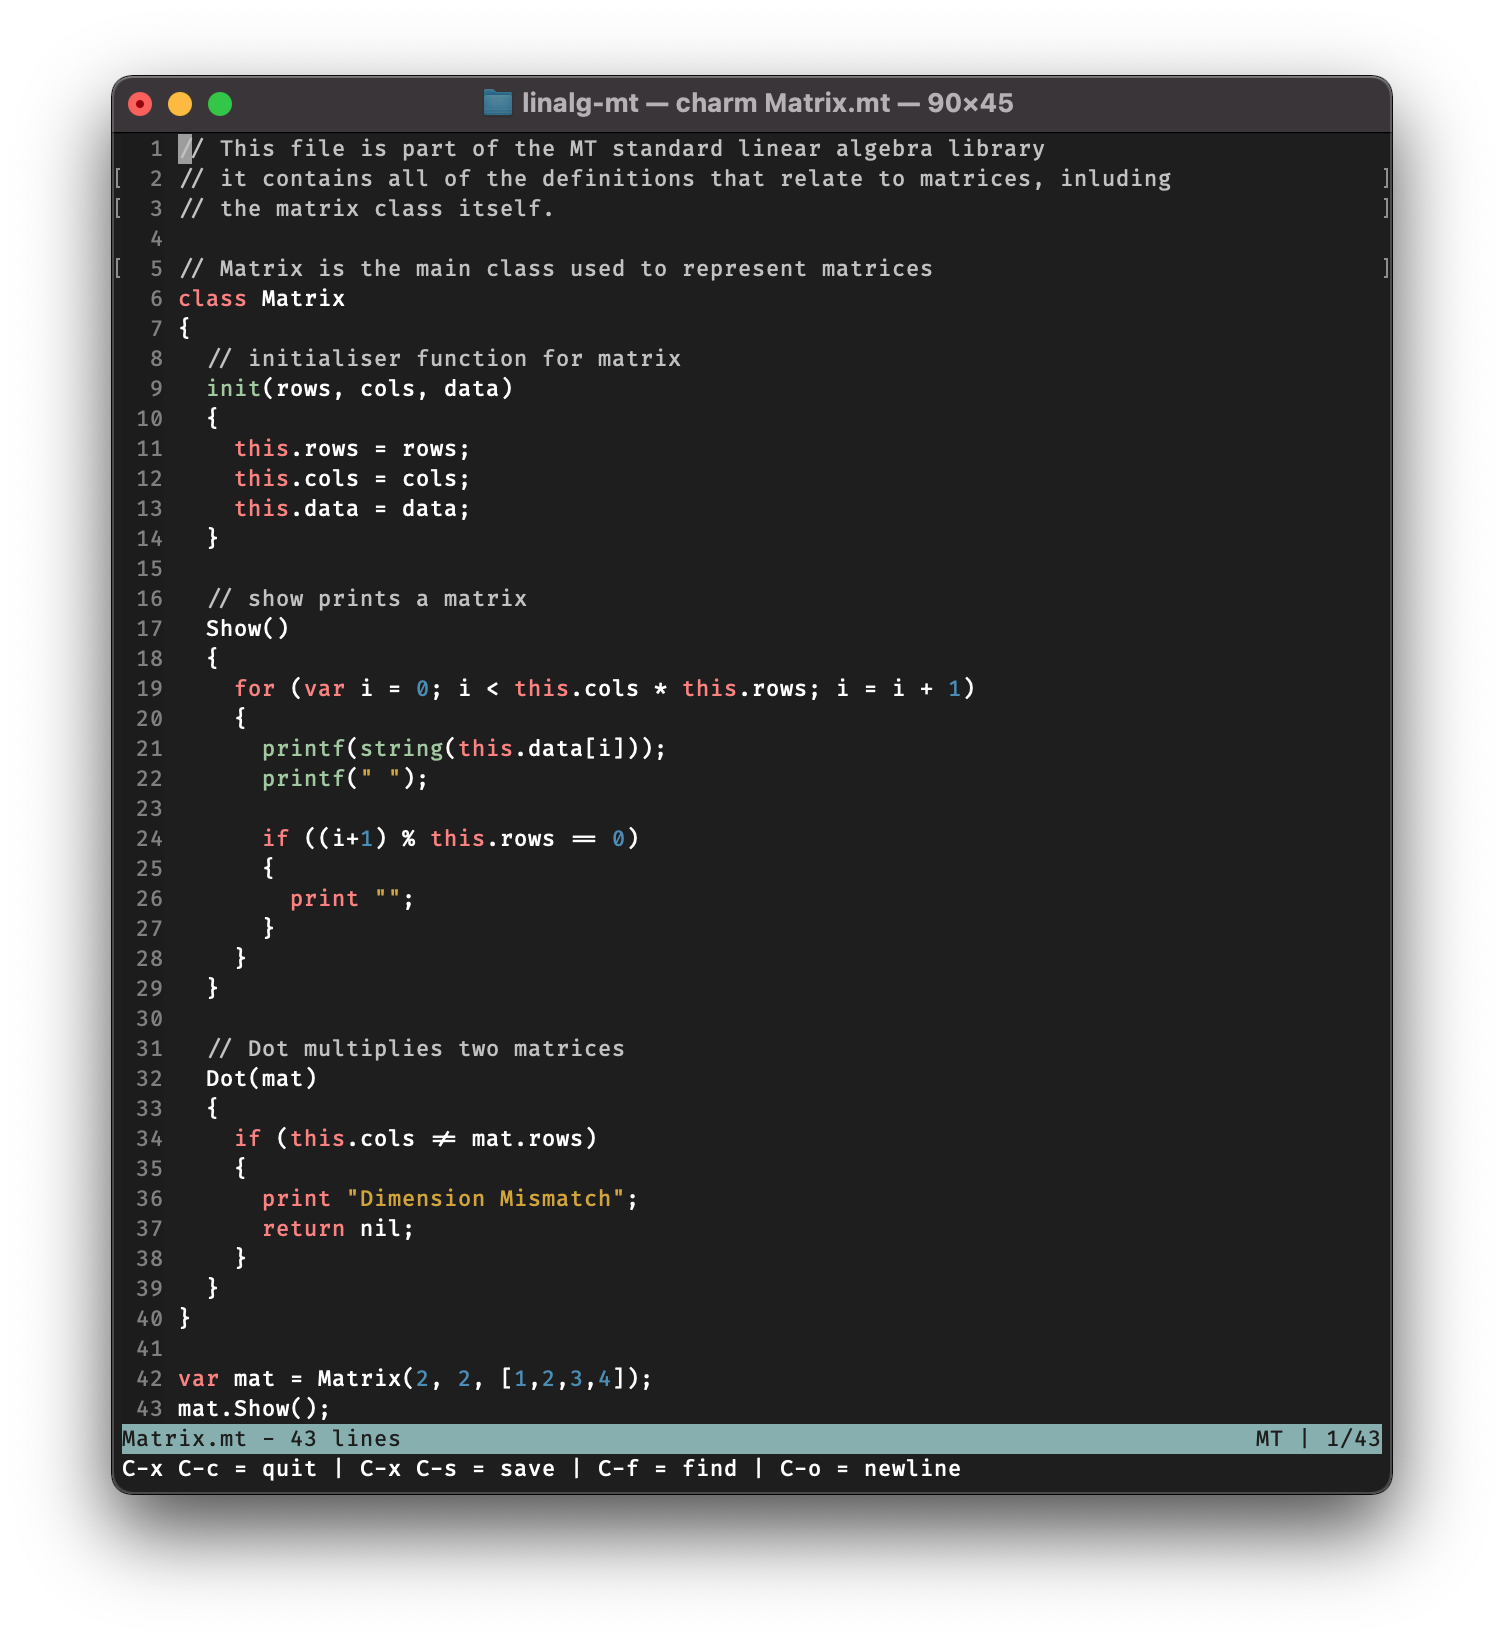1504x1642 pixels.
Task: Place cursor on 'class' keyword on line 6
Action: tap(212, 299)
